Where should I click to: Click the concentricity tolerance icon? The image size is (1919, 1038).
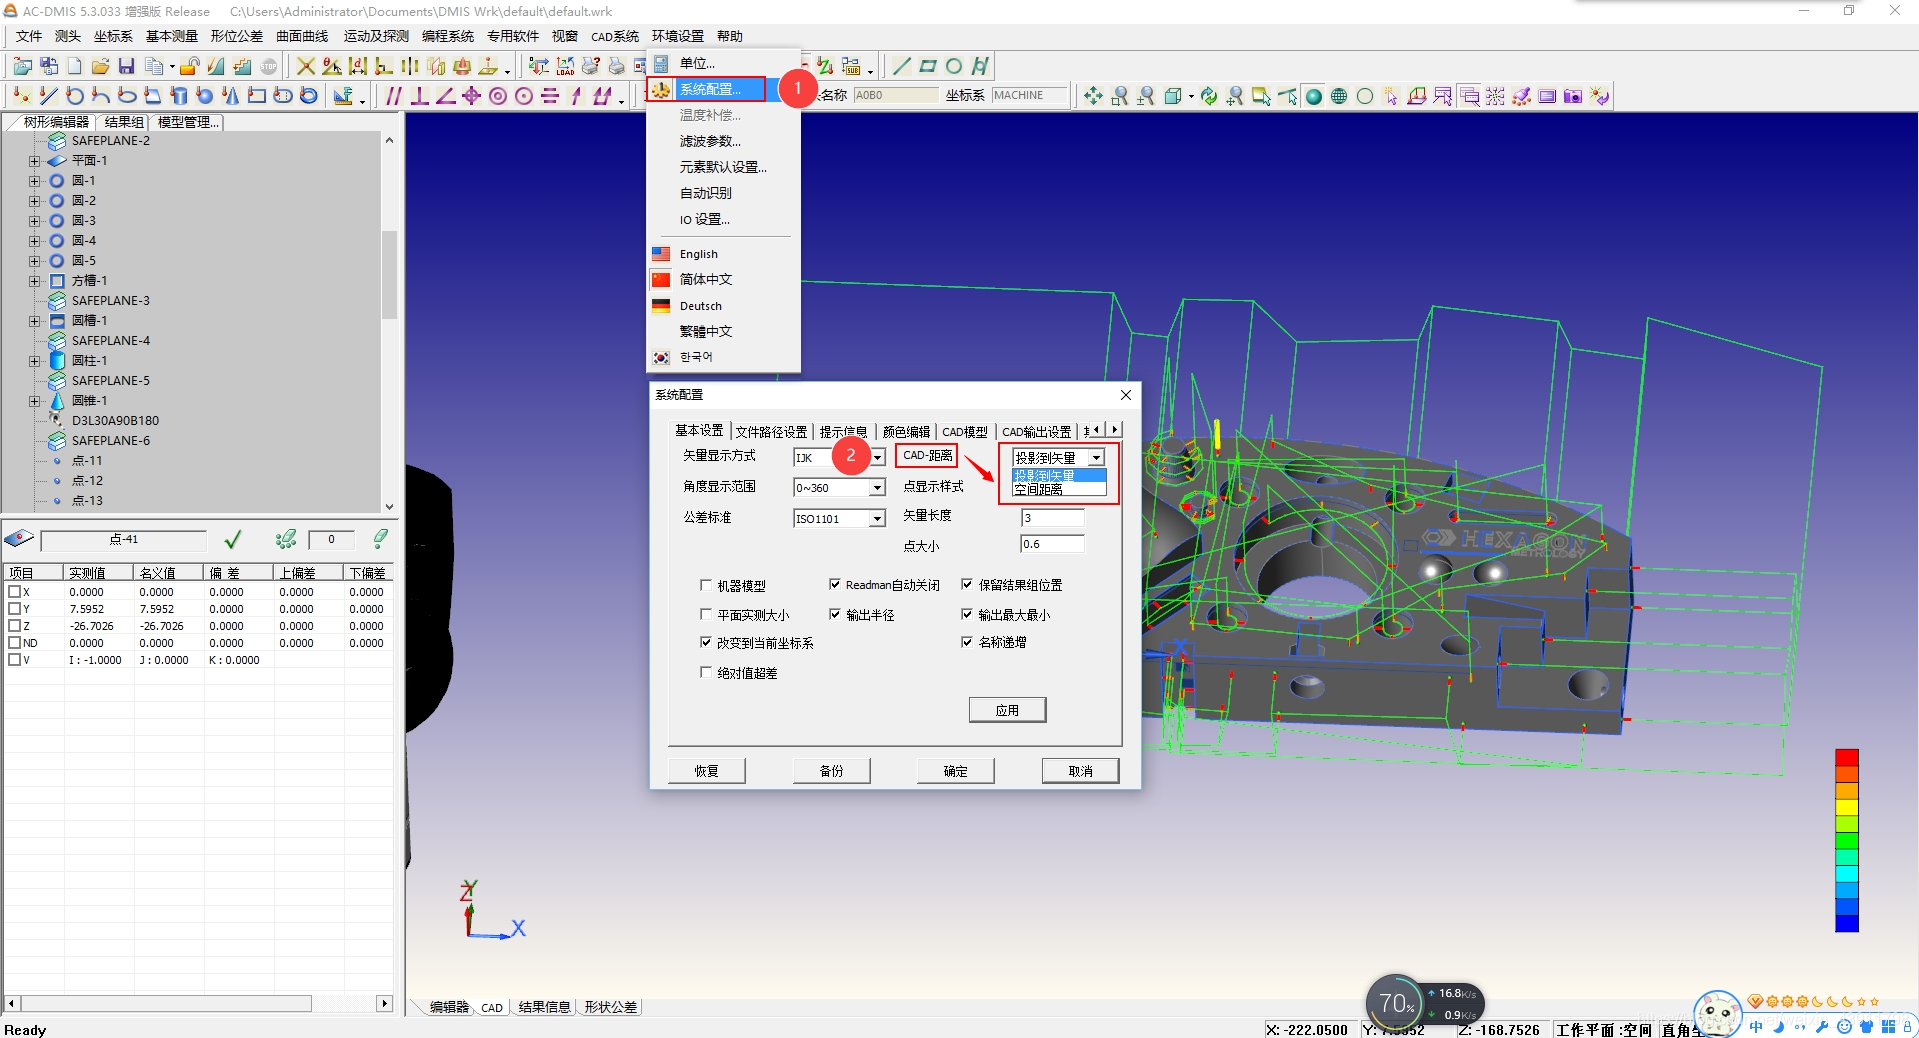tap(497, 95)
